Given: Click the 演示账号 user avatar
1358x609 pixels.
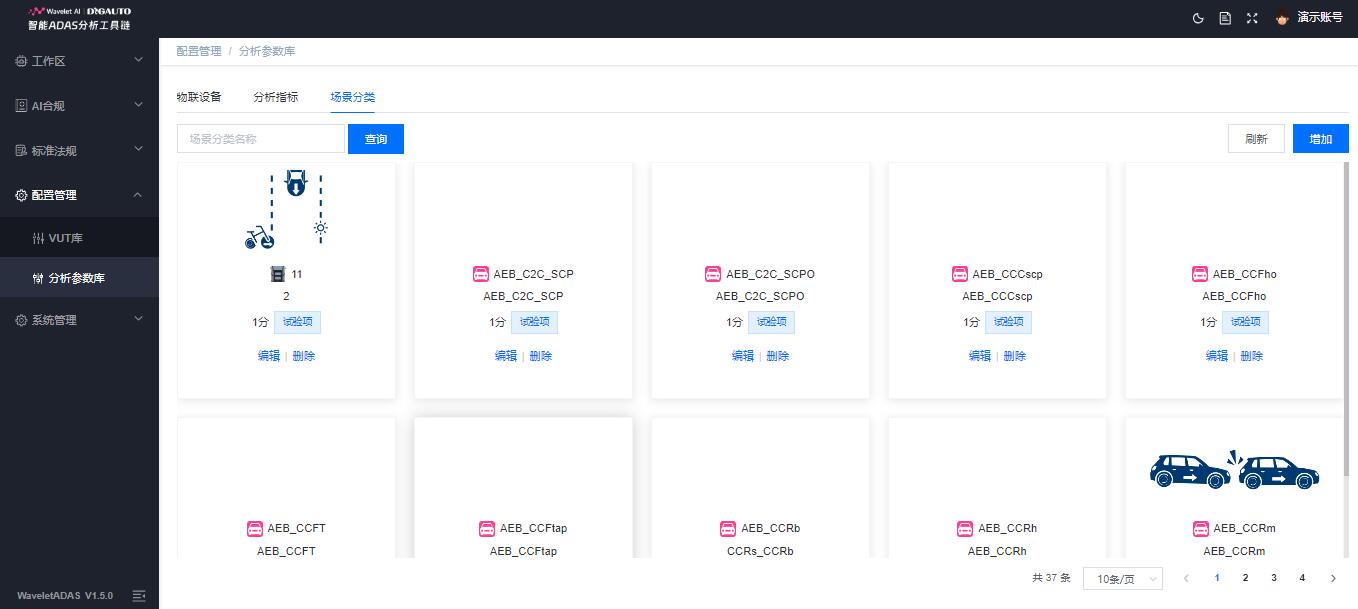Looking at the screenshot, I should [1282, 18].
